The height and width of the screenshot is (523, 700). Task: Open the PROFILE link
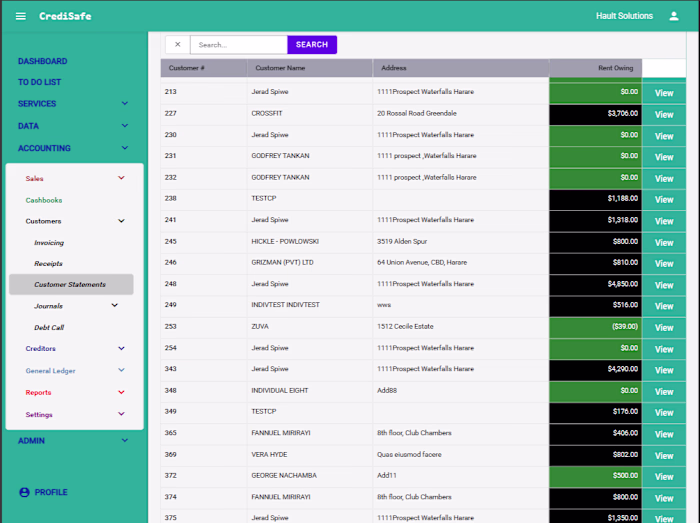(51, 492)
